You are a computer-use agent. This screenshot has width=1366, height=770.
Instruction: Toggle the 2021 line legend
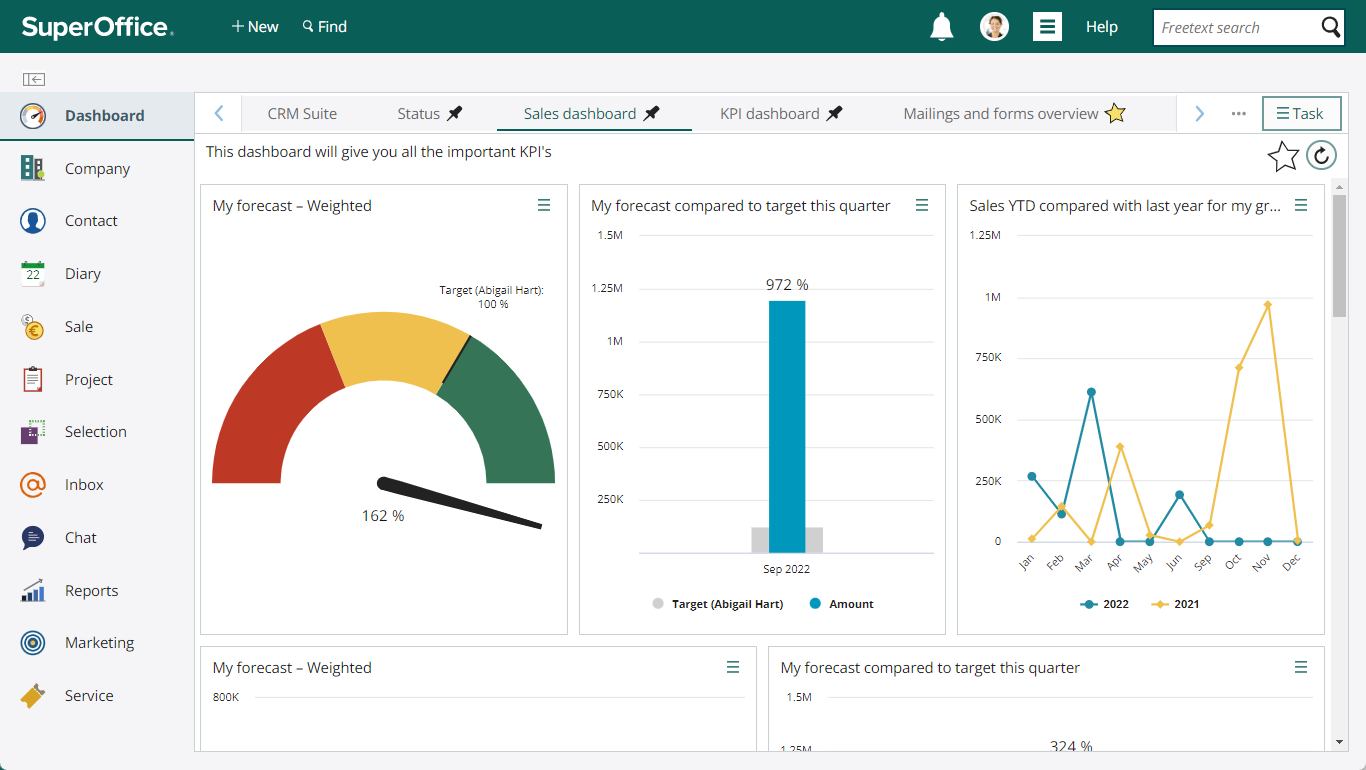point(1175,604)
